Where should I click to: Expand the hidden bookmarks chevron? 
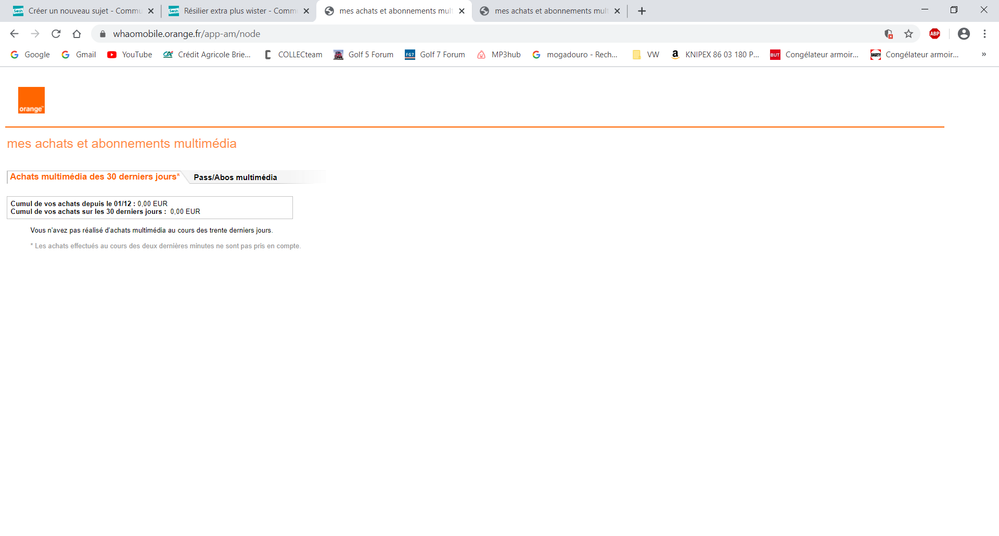pos(984,55)
